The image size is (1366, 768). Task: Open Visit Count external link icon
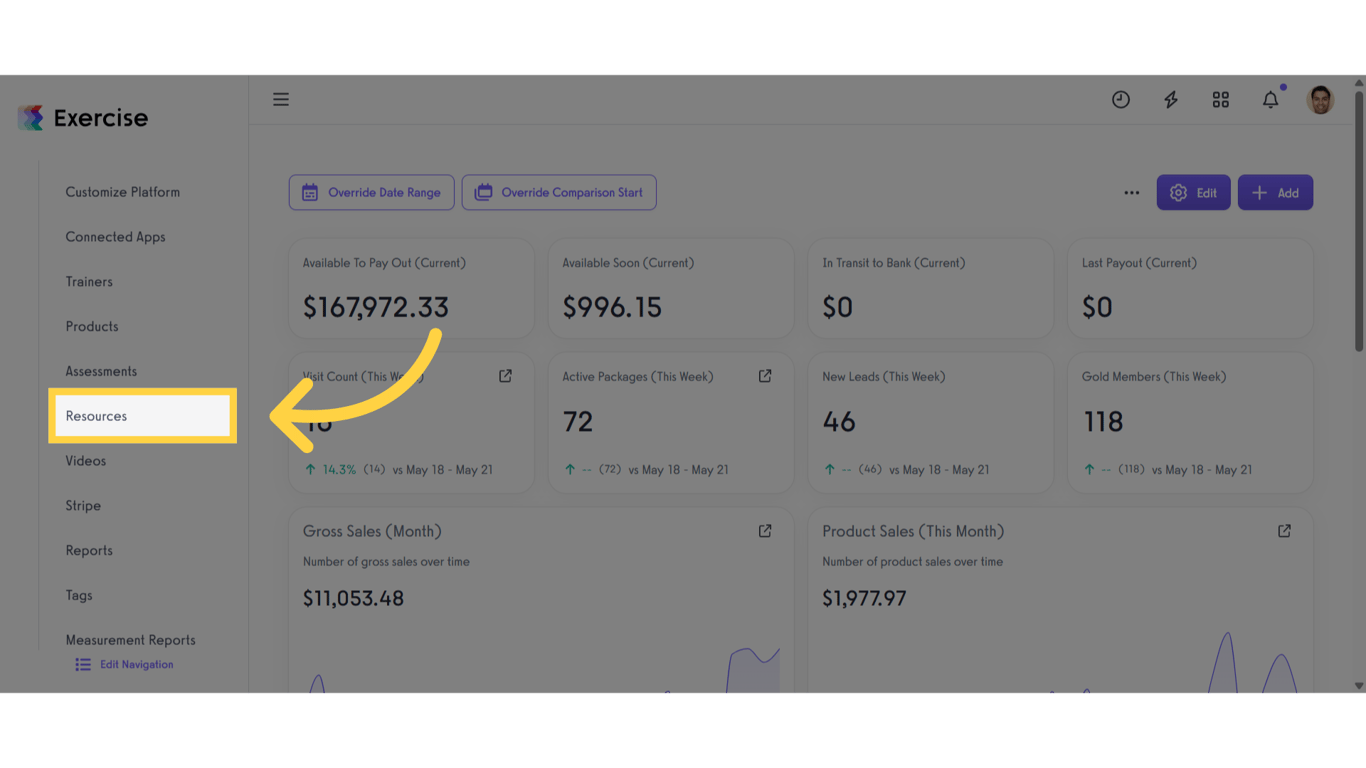tap(505, 376)
